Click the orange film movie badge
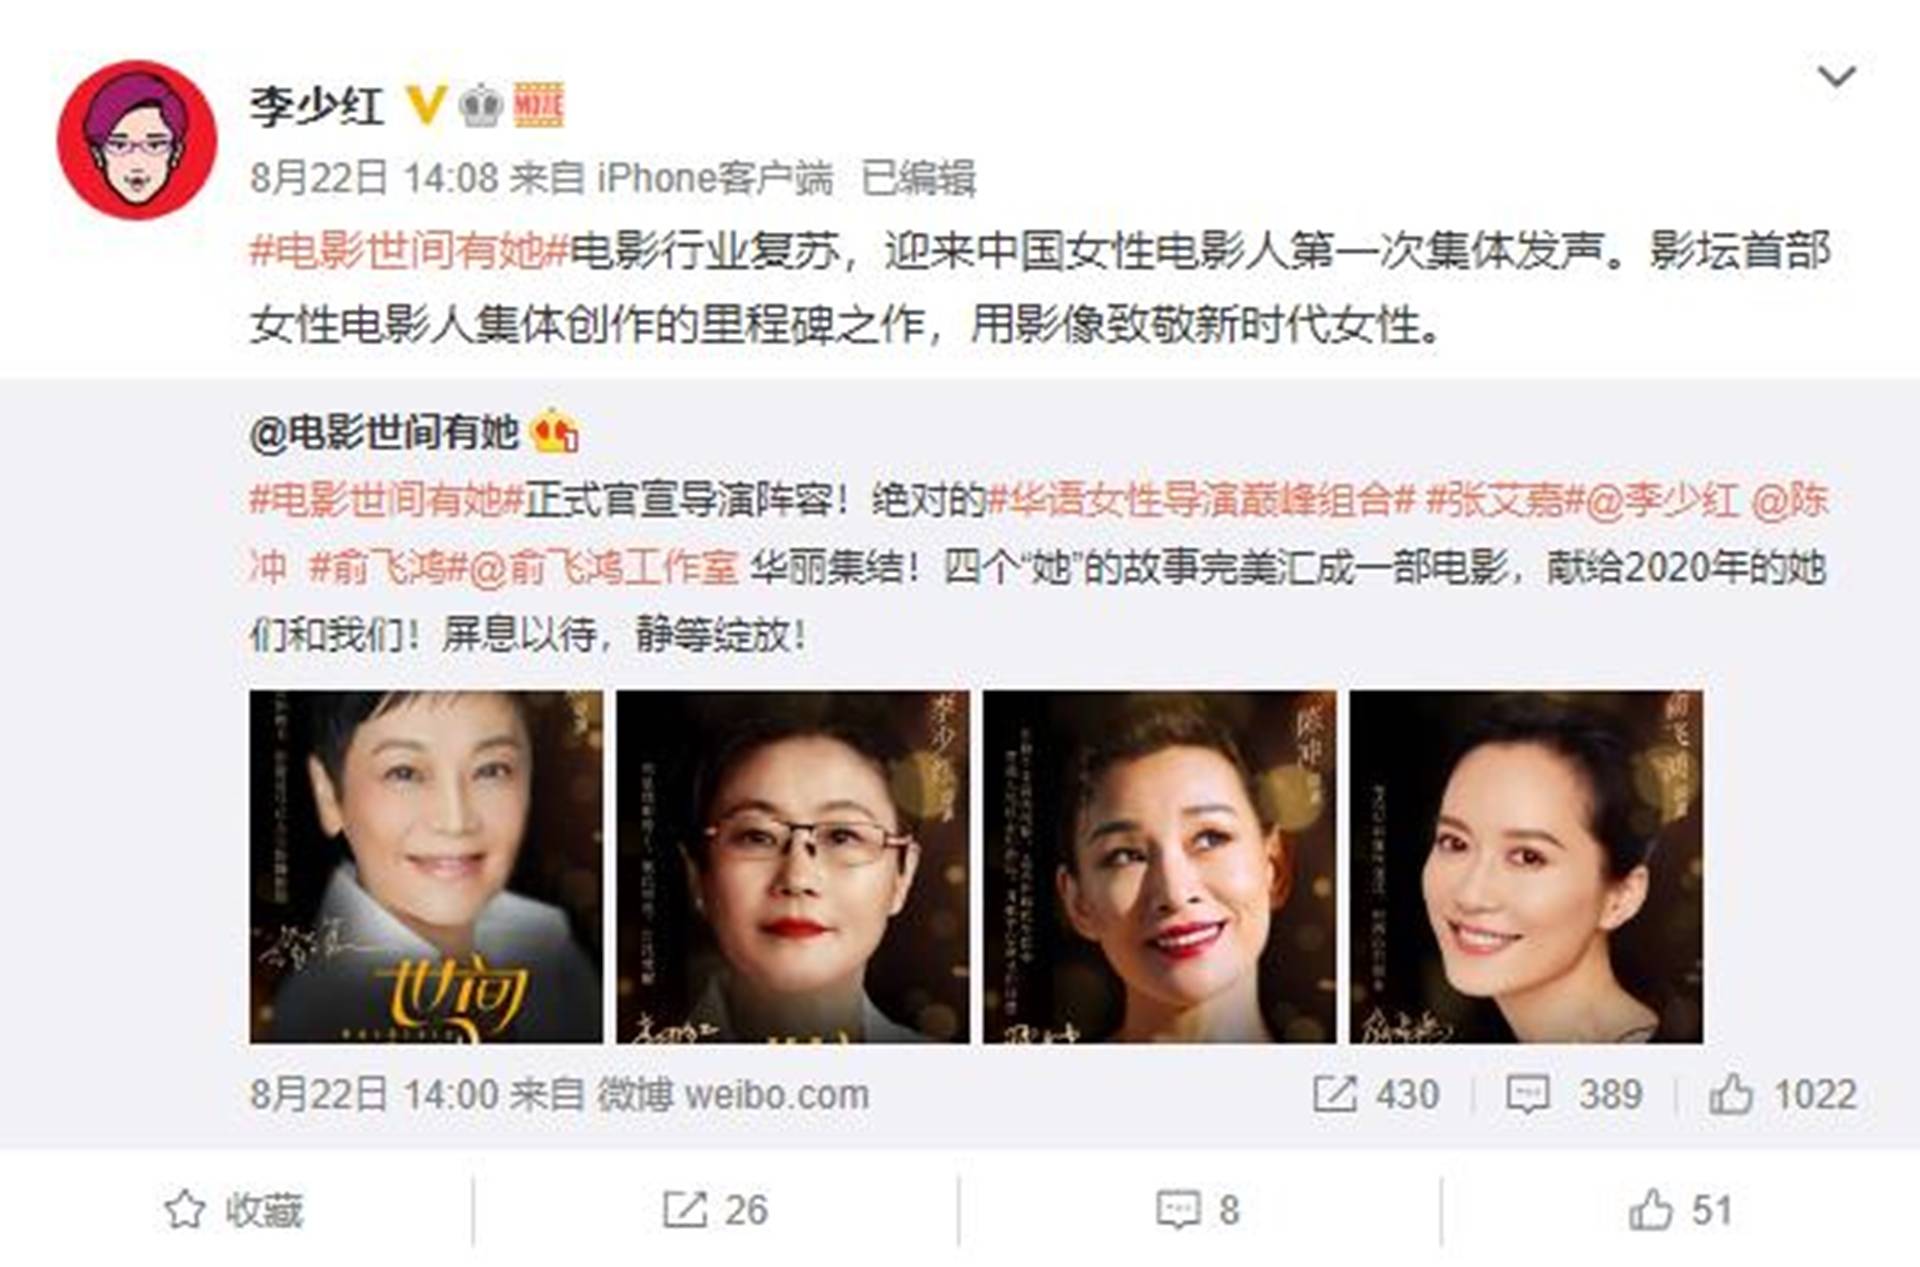 [x=540, y=105]
